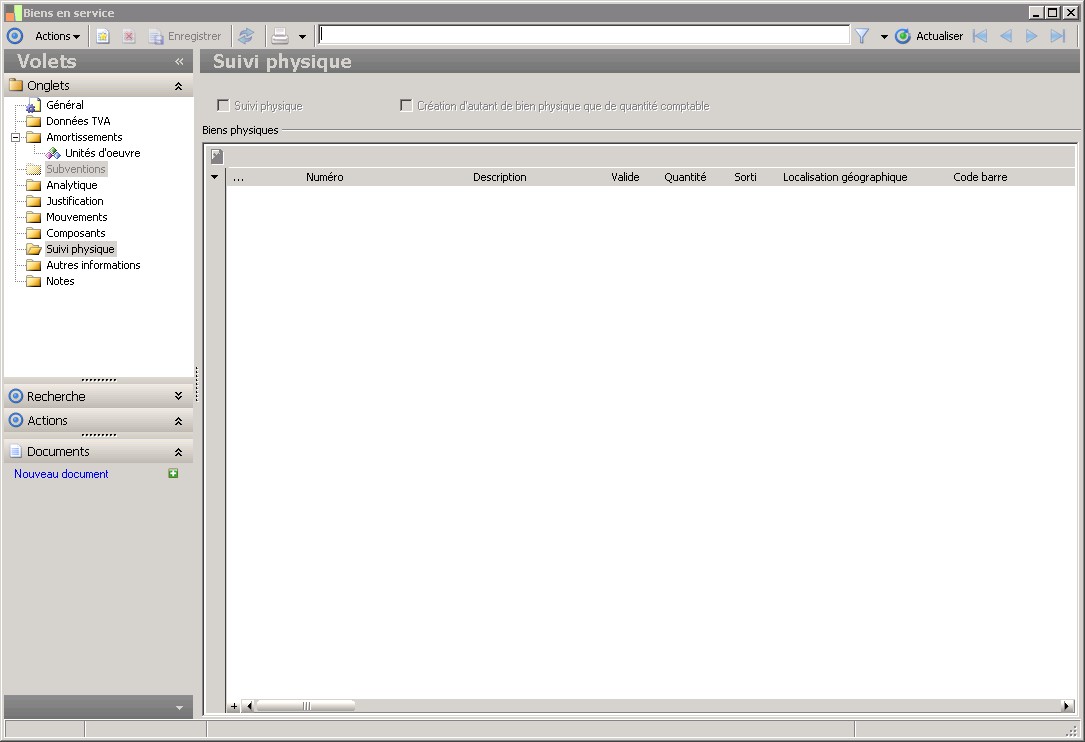Click the delete red X toolbar icon
This screenshot has height=742, width=1085.
coord(129,36)
